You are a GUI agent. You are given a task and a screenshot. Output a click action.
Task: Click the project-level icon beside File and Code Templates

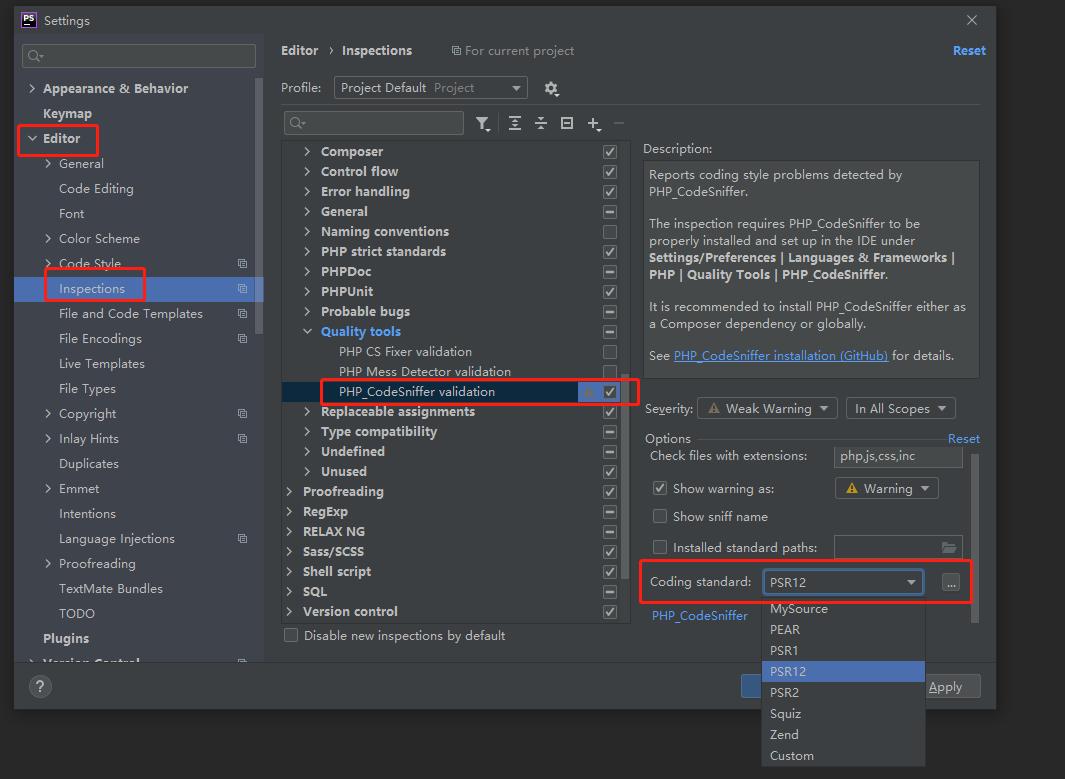242,314
